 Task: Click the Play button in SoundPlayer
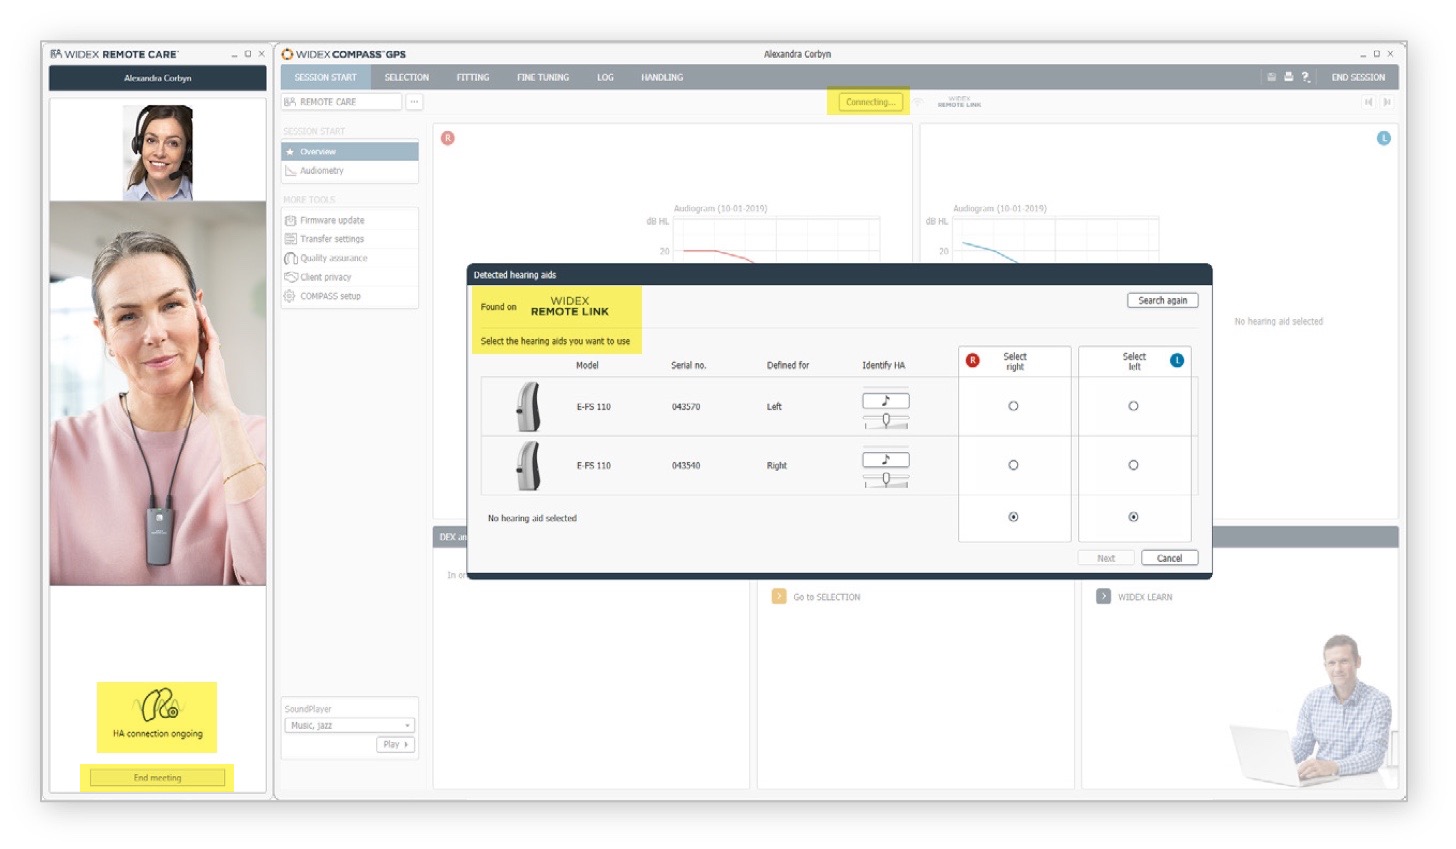point(396,744)
